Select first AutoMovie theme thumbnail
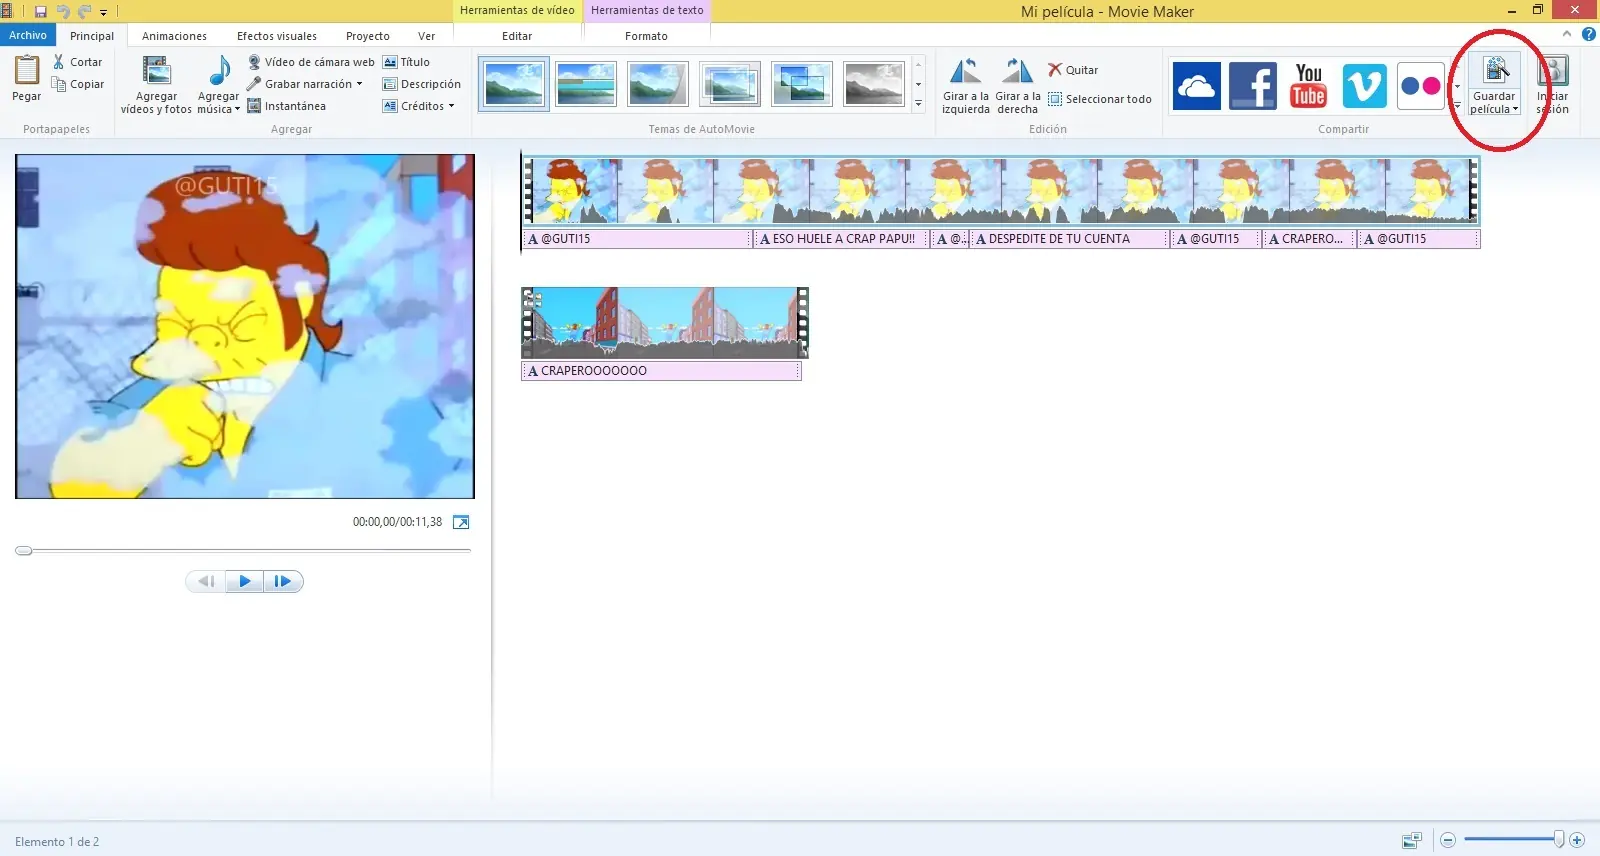 click(514, 84)
